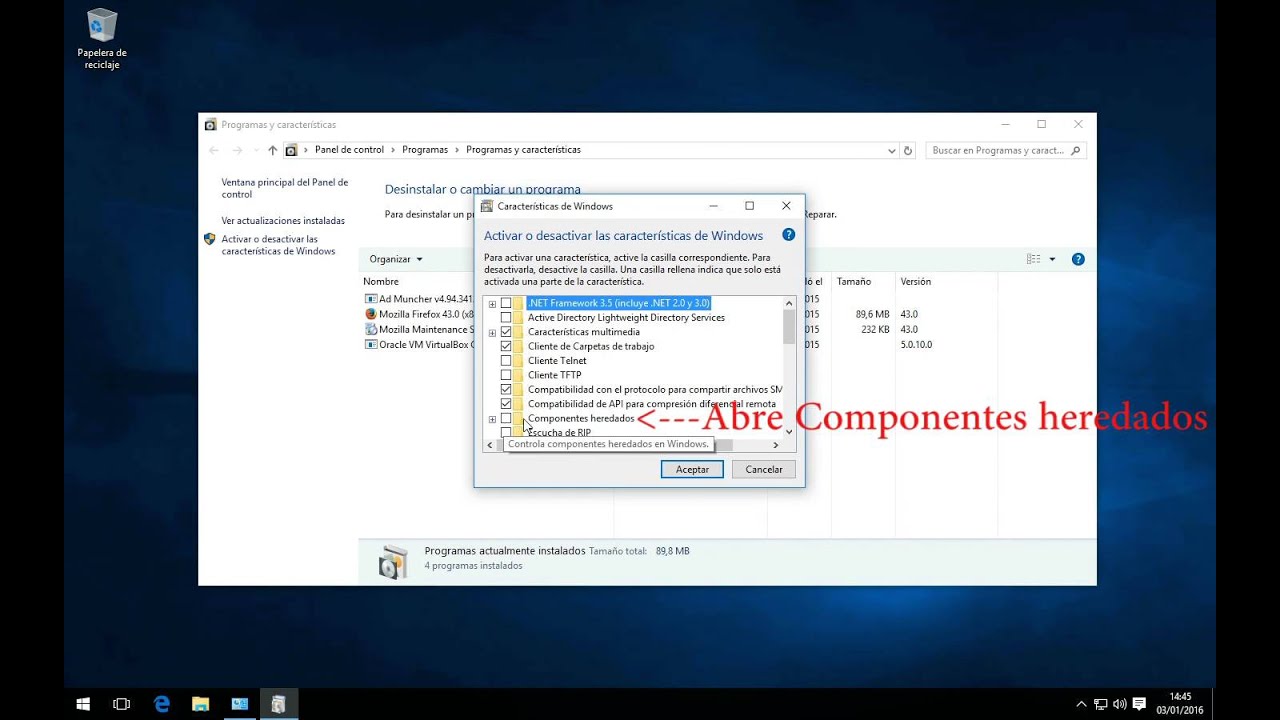Click the vertical scrollbar thumb in features list
Image resolution: width=1280 pixels, height=720 pixels.
click(789, 326)
